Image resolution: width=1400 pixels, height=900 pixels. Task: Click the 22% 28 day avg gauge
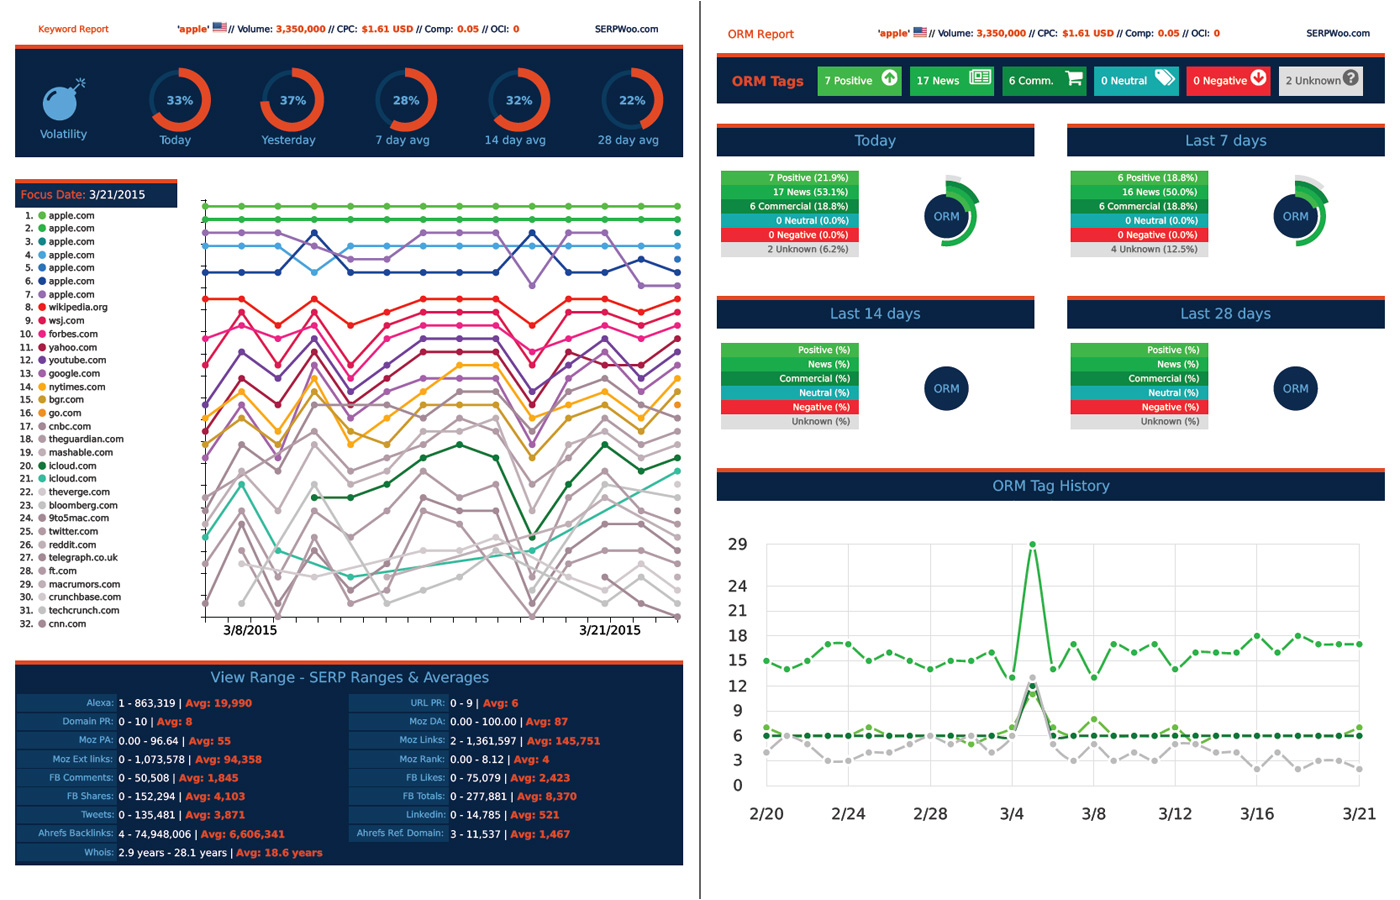(x=632, y=100)
